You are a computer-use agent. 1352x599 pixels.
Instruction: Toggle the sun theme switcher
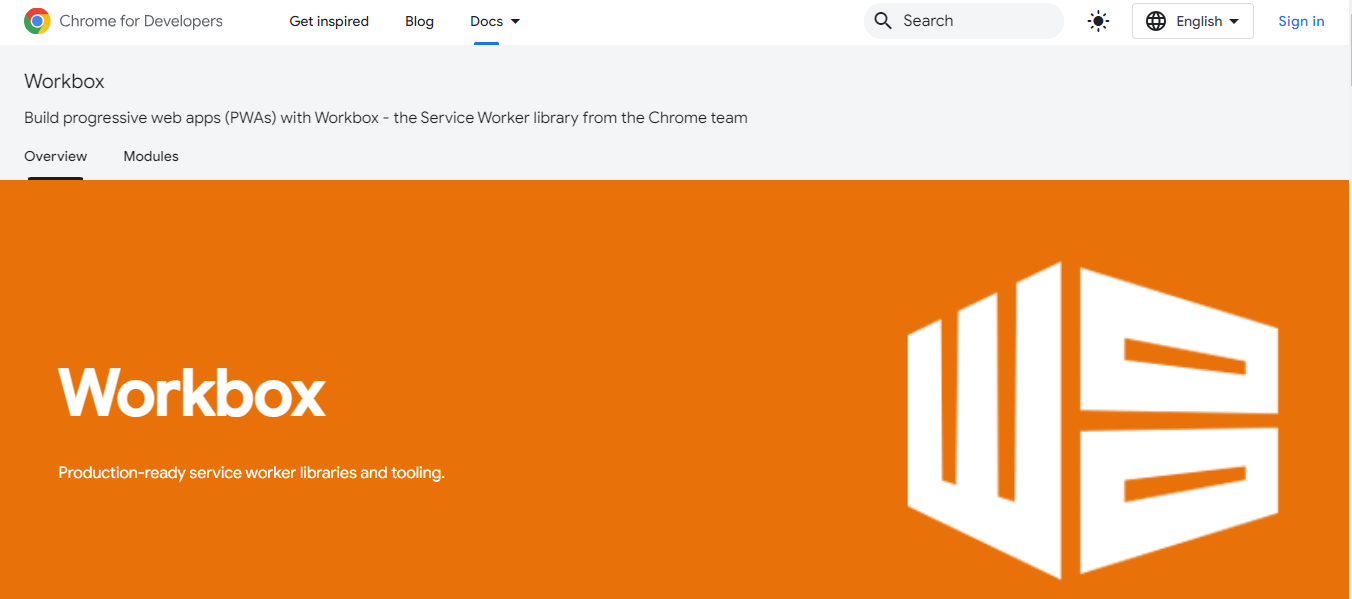click(1098, 21)
